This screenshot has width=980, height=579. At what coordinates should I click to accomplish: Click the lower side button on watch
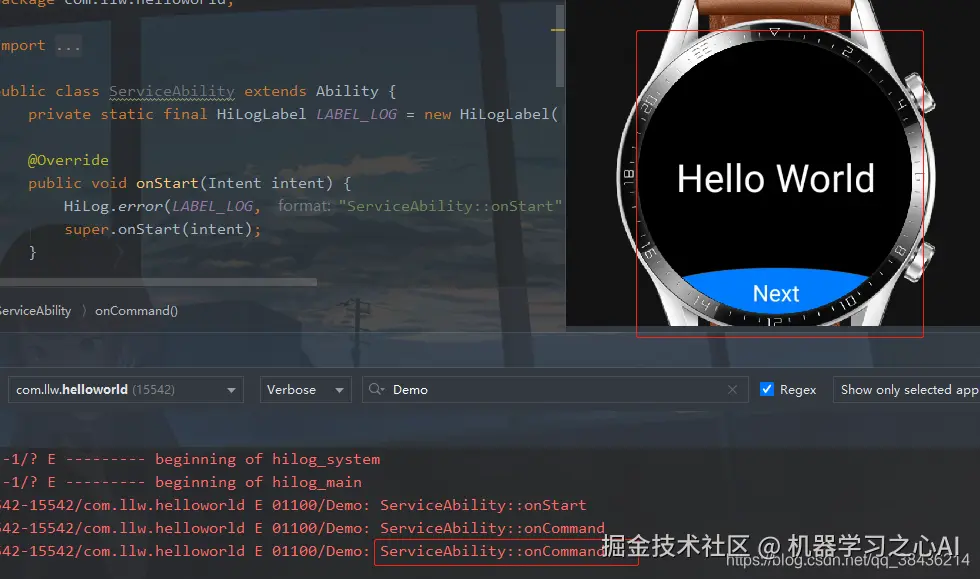pos(919,261)
